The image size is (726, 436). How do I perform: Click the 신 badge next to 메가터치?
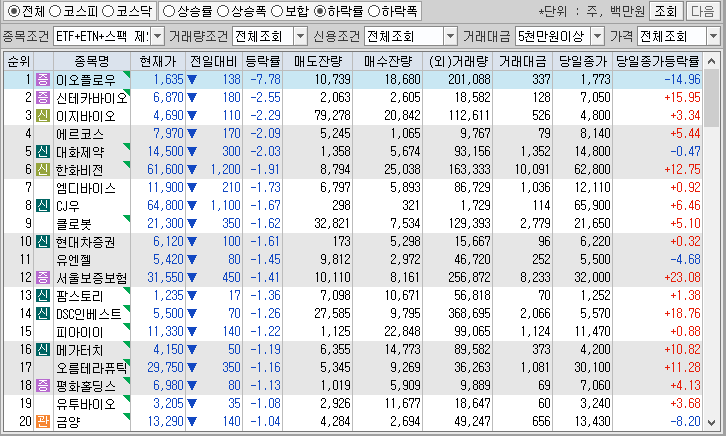point(43,349)
